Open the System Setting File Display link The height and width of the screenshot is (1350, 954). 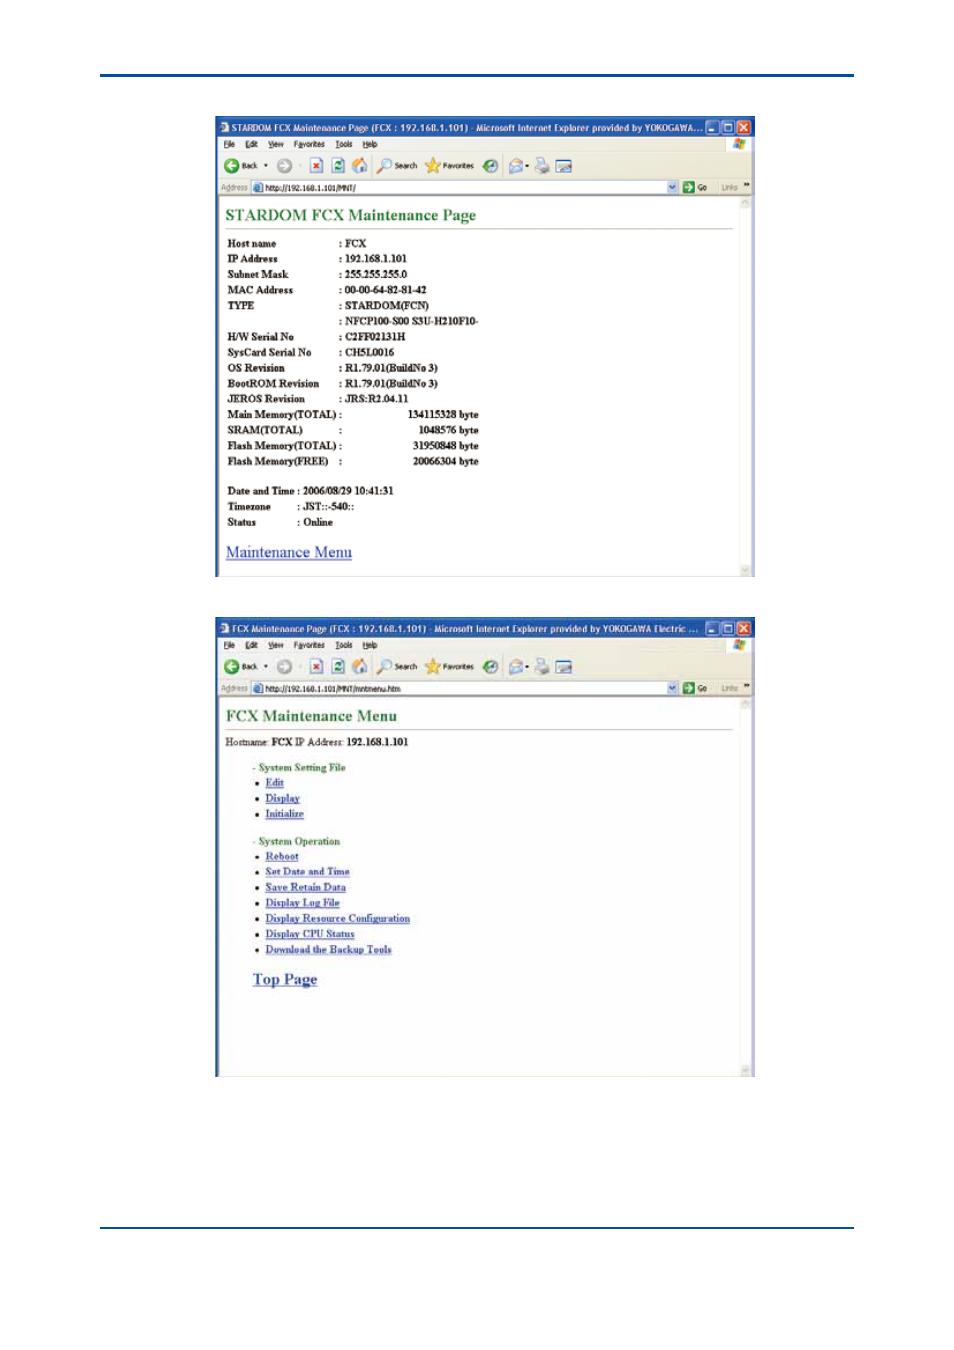tap(282, 798)
